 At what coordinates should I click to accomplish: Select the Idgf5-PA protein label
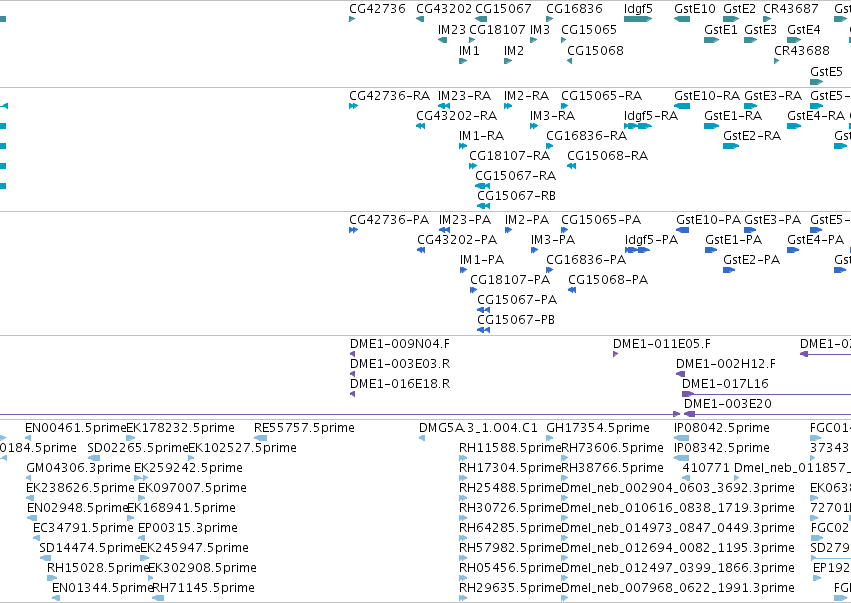pos(651,240)
